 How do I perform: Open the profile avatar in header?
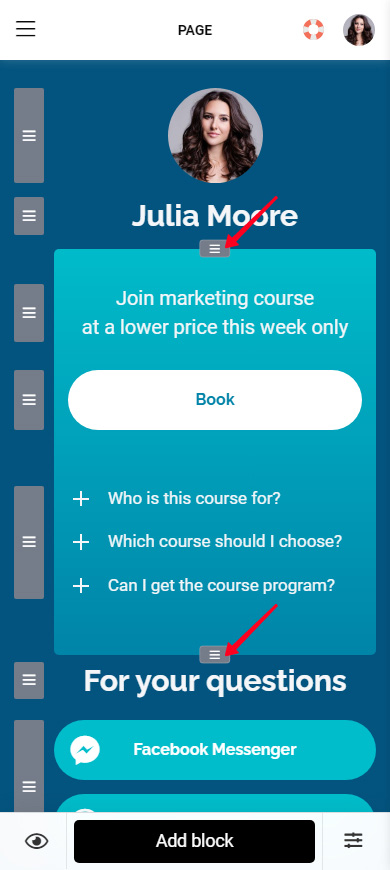point(359,30)
